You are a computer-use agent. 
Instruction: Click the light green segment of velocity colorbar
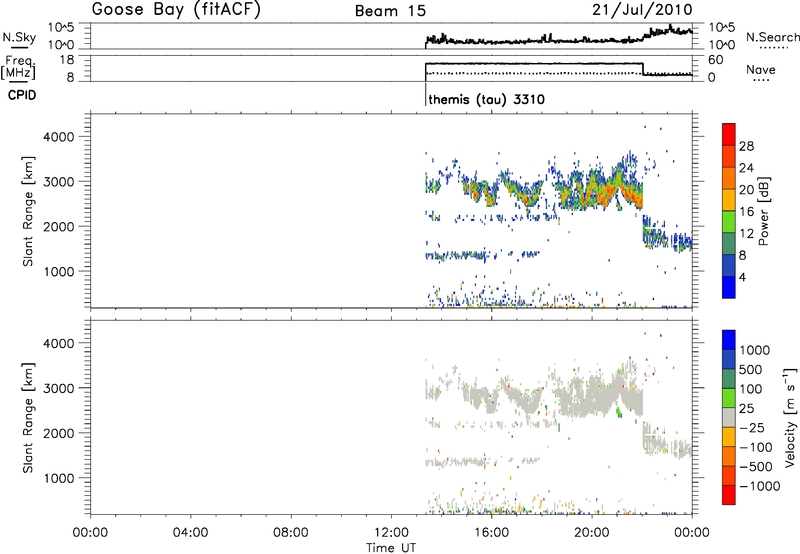pos(729,398)
